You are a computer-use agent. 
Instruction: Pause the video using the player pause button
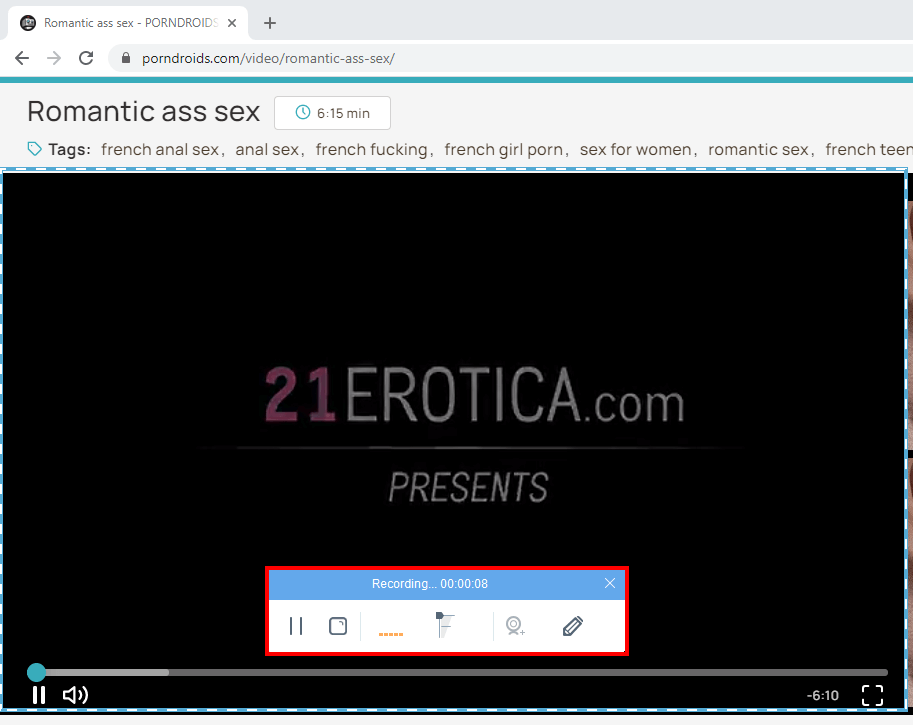(x=39, y=695)
